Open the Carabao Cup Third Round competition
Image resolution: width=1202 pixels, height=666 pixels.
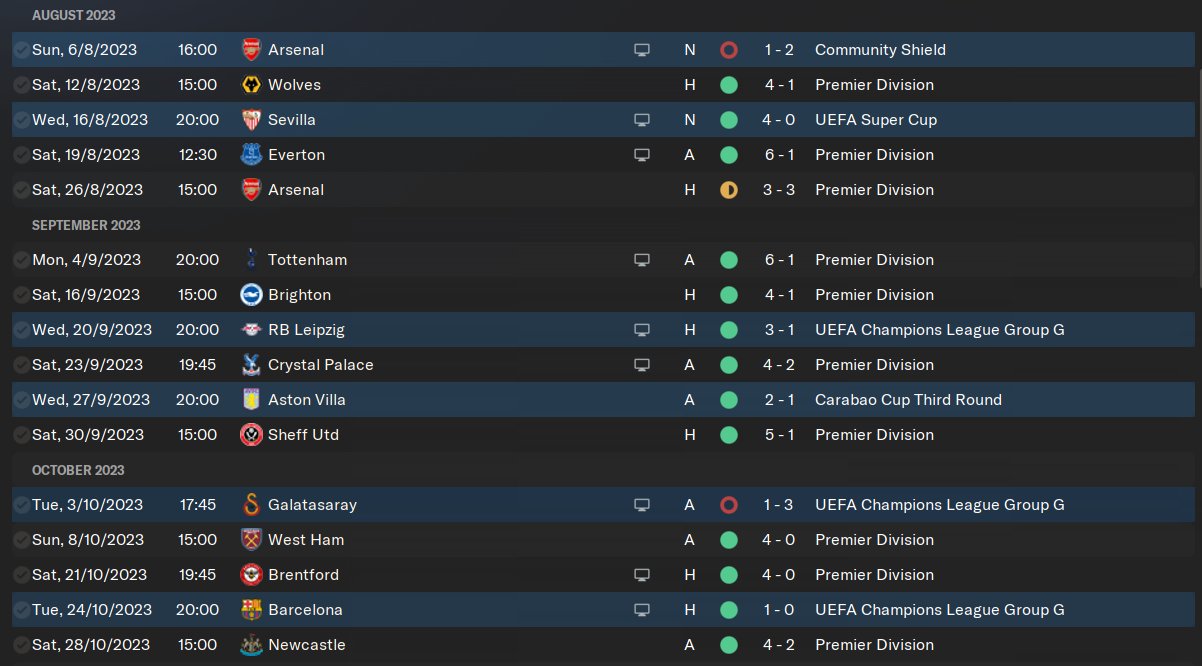[x=907, y=400]
